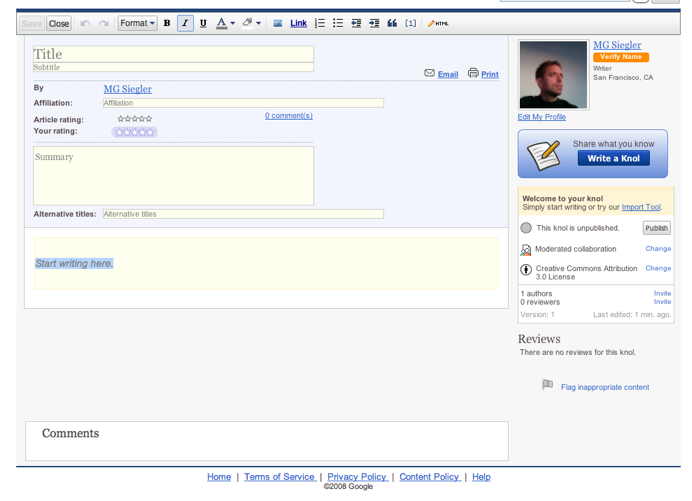Viewport: 692px width, 501px height.
Task: Click the highlight color marker icon
Action: [x=248, y=23]
